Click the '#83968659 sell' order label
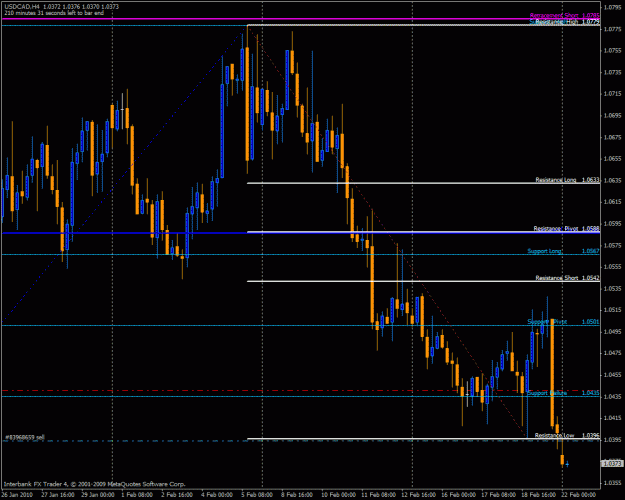This screenshot has width=625, height=500. click(25, 437)
